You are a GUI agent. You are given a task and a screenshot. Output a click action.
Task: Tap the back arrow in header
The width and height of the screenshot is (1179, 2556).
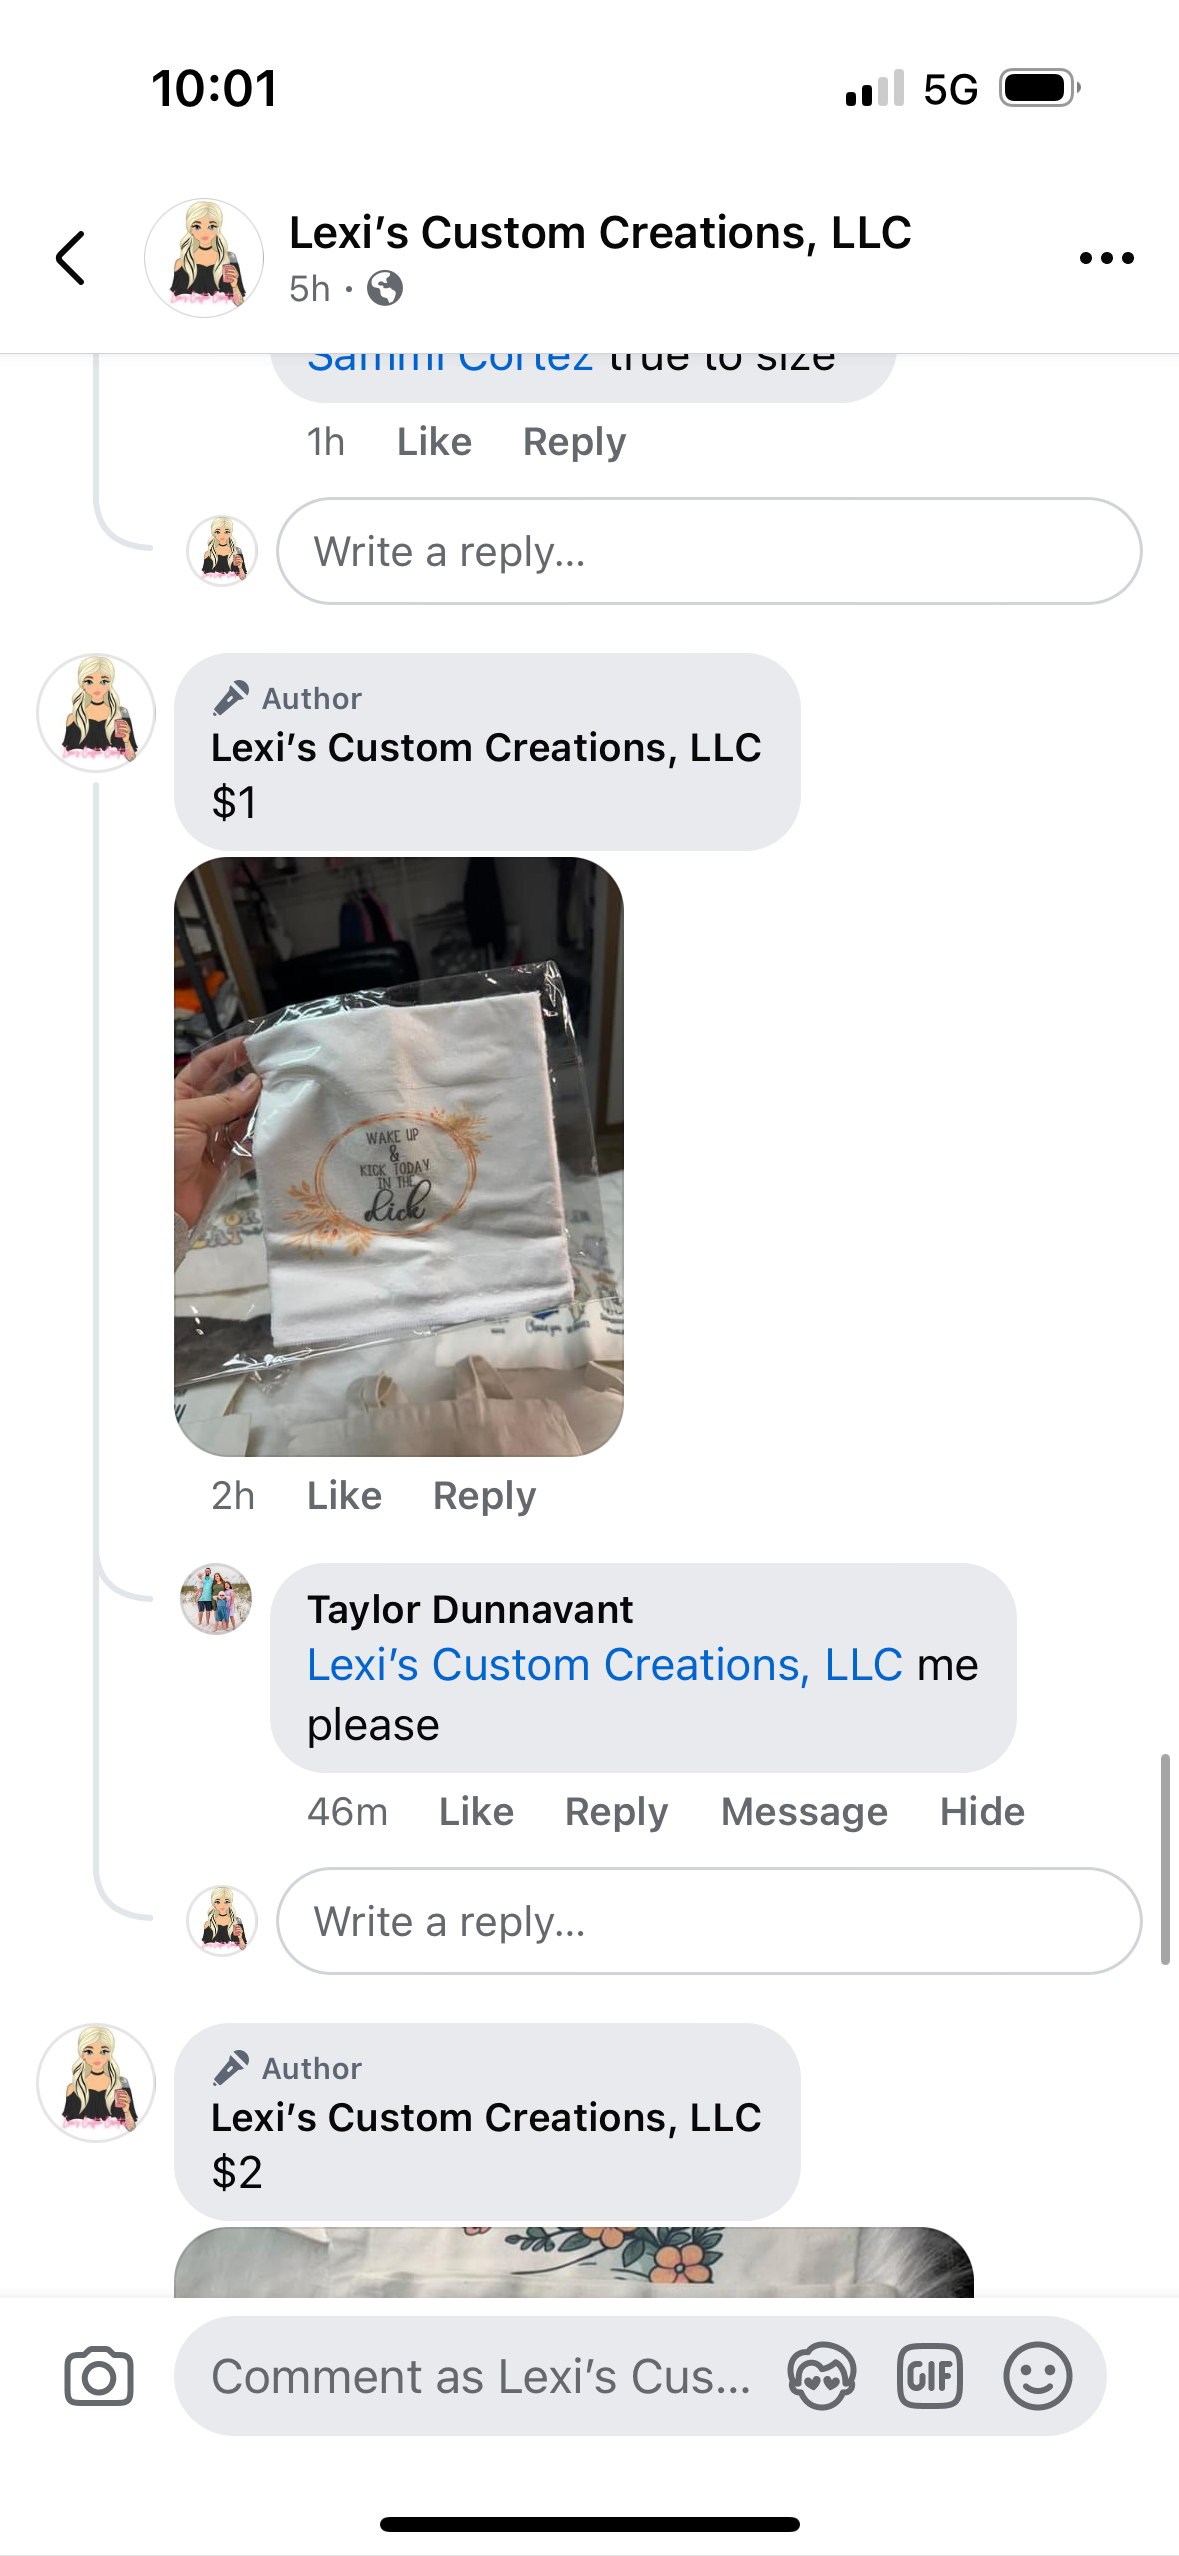[70, 258]
